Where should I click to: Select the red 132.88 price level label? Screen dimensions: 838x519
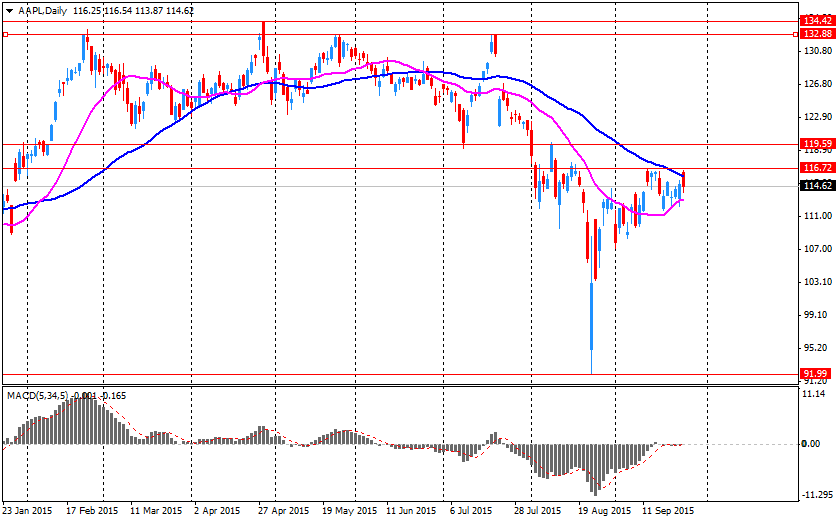[818, 34]
